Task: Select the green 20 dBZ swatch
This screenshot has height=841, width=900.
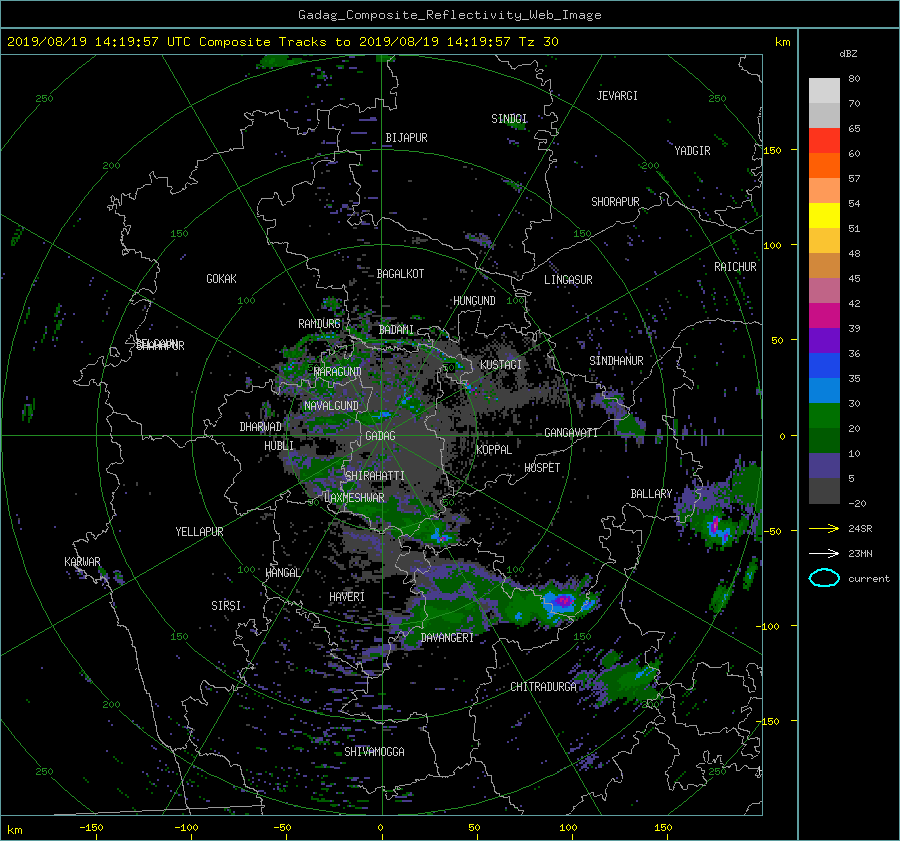Action: (824, 415)
